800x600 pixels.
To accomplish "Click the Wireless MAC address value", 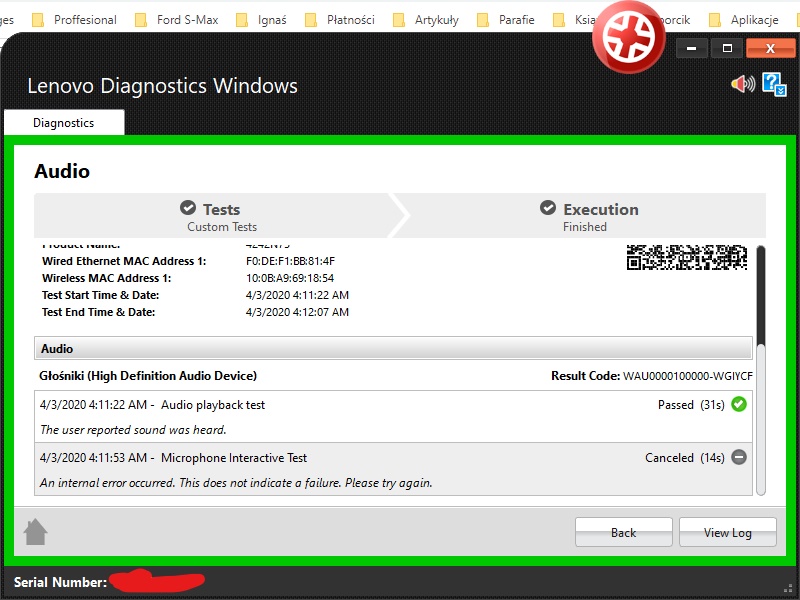I will [x=290, y=278].
